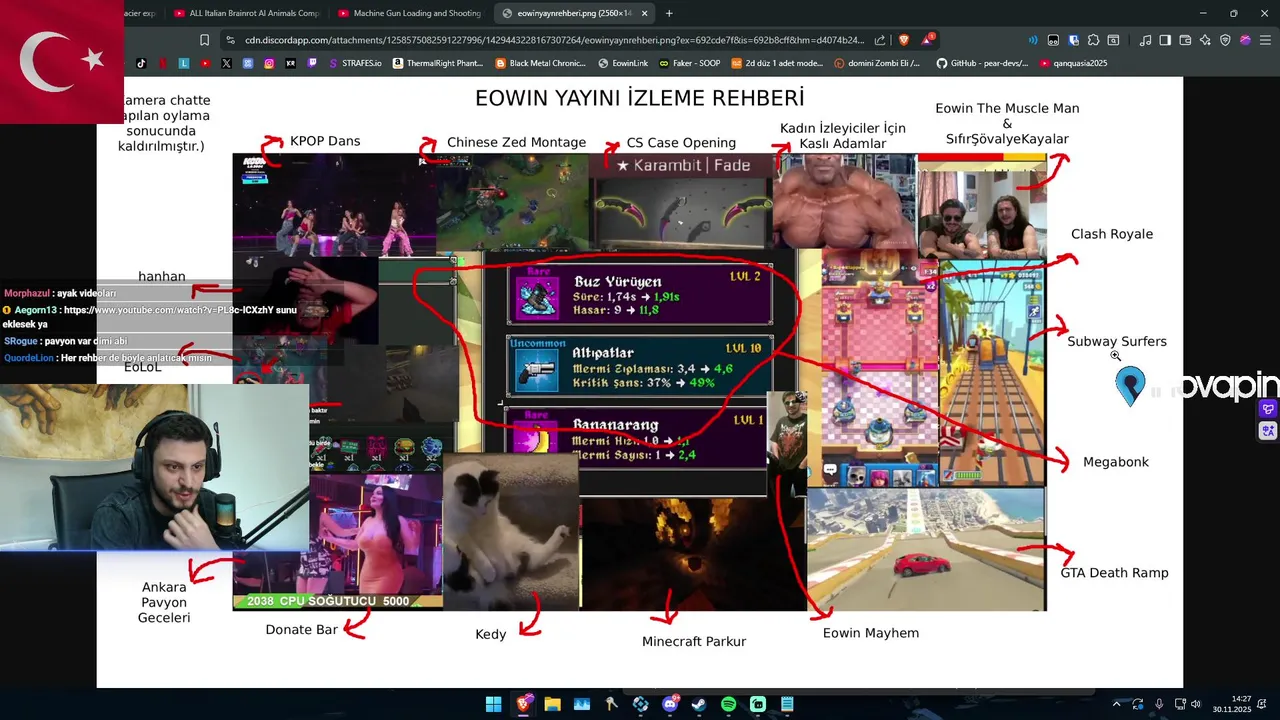Viewport: 1280px width, 720px height.
Task: Close the eowinyaynrehberi.png tab
Action: (644, 13)
